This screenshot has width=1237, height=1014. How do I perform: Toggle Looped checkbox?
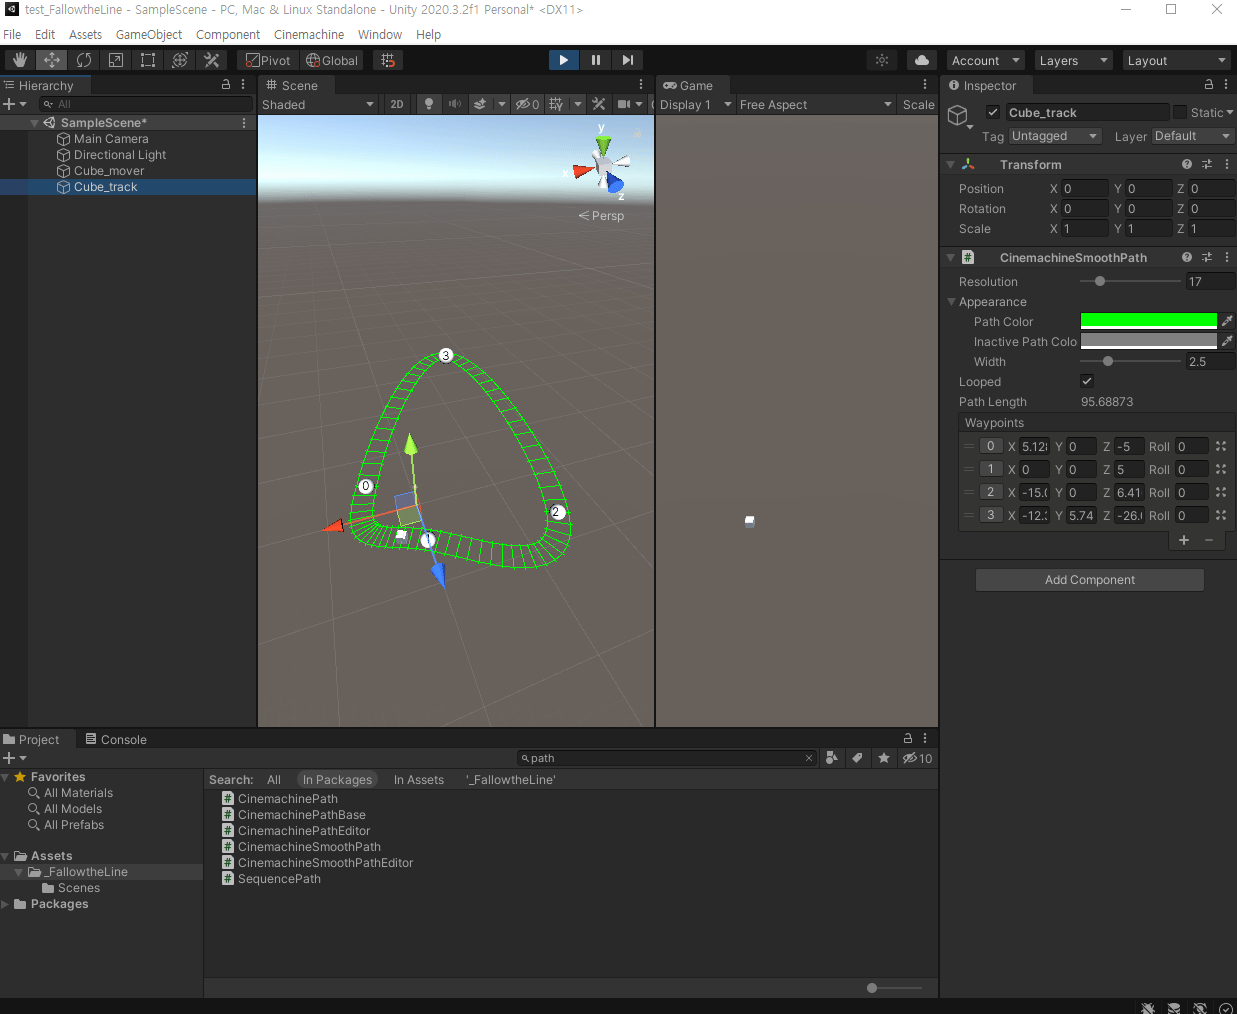point(1087,381)
